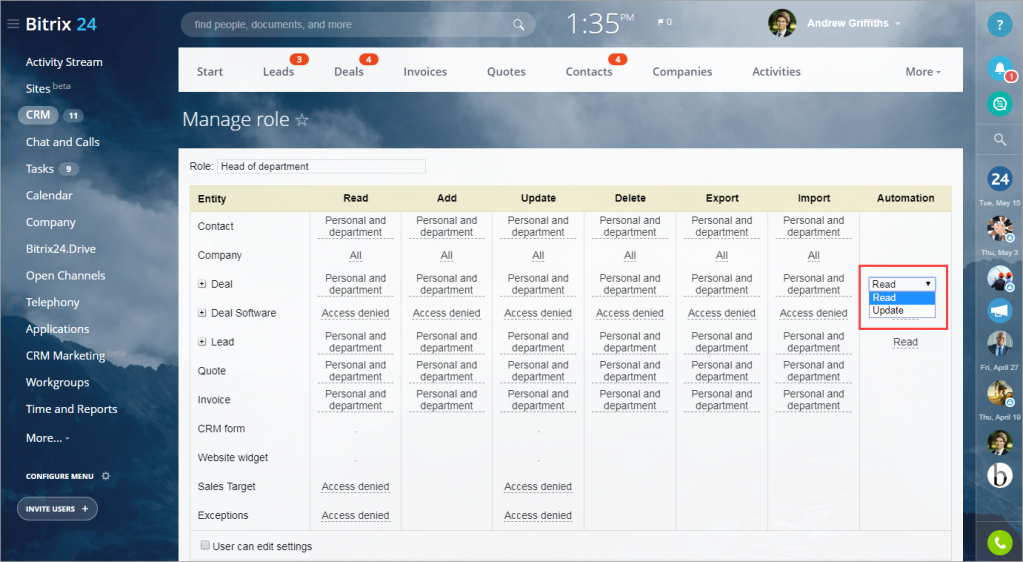Click the Bitrix 24 logo

point(61,24)
